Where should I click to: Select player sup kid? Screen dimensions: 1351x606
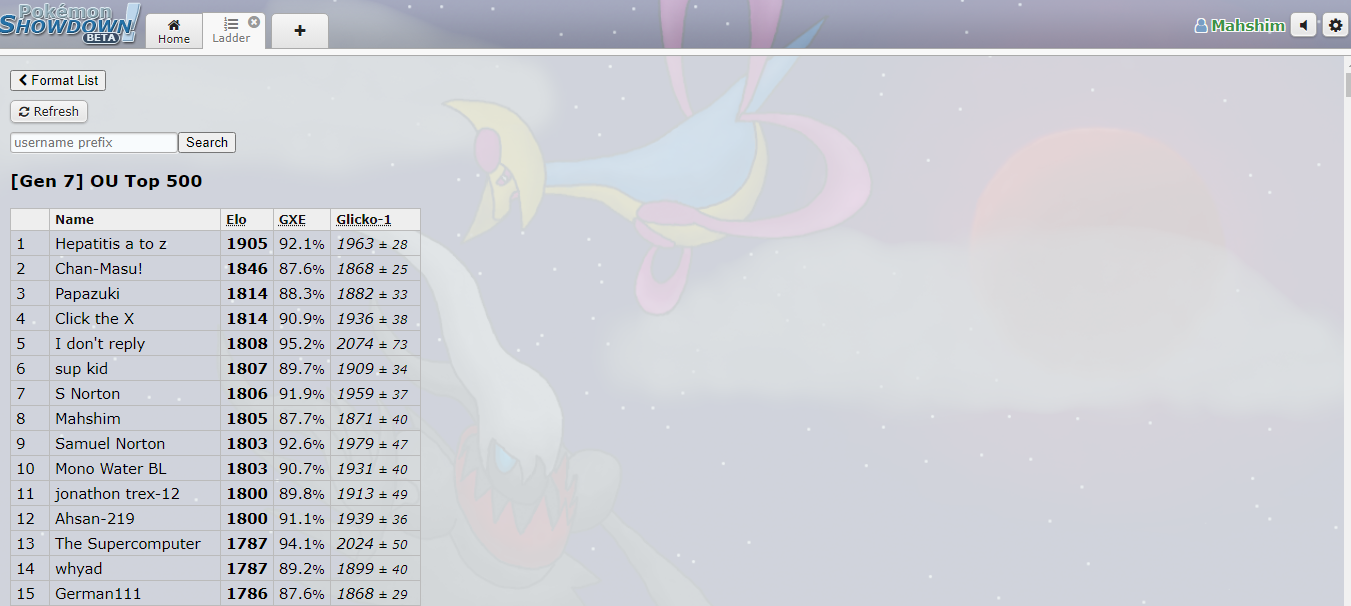[81, 368]
